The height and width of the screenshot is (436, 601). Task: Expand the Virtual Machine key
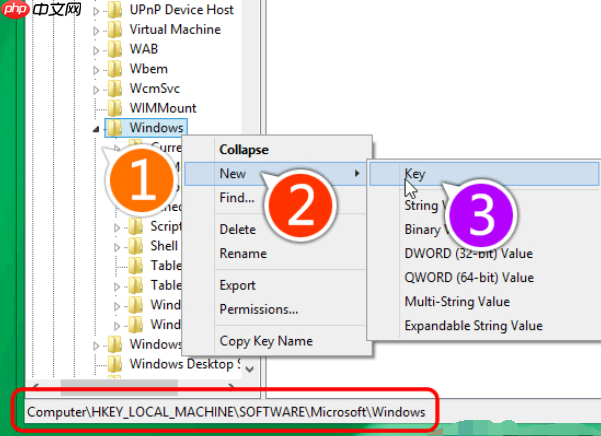tap(96, 31)
